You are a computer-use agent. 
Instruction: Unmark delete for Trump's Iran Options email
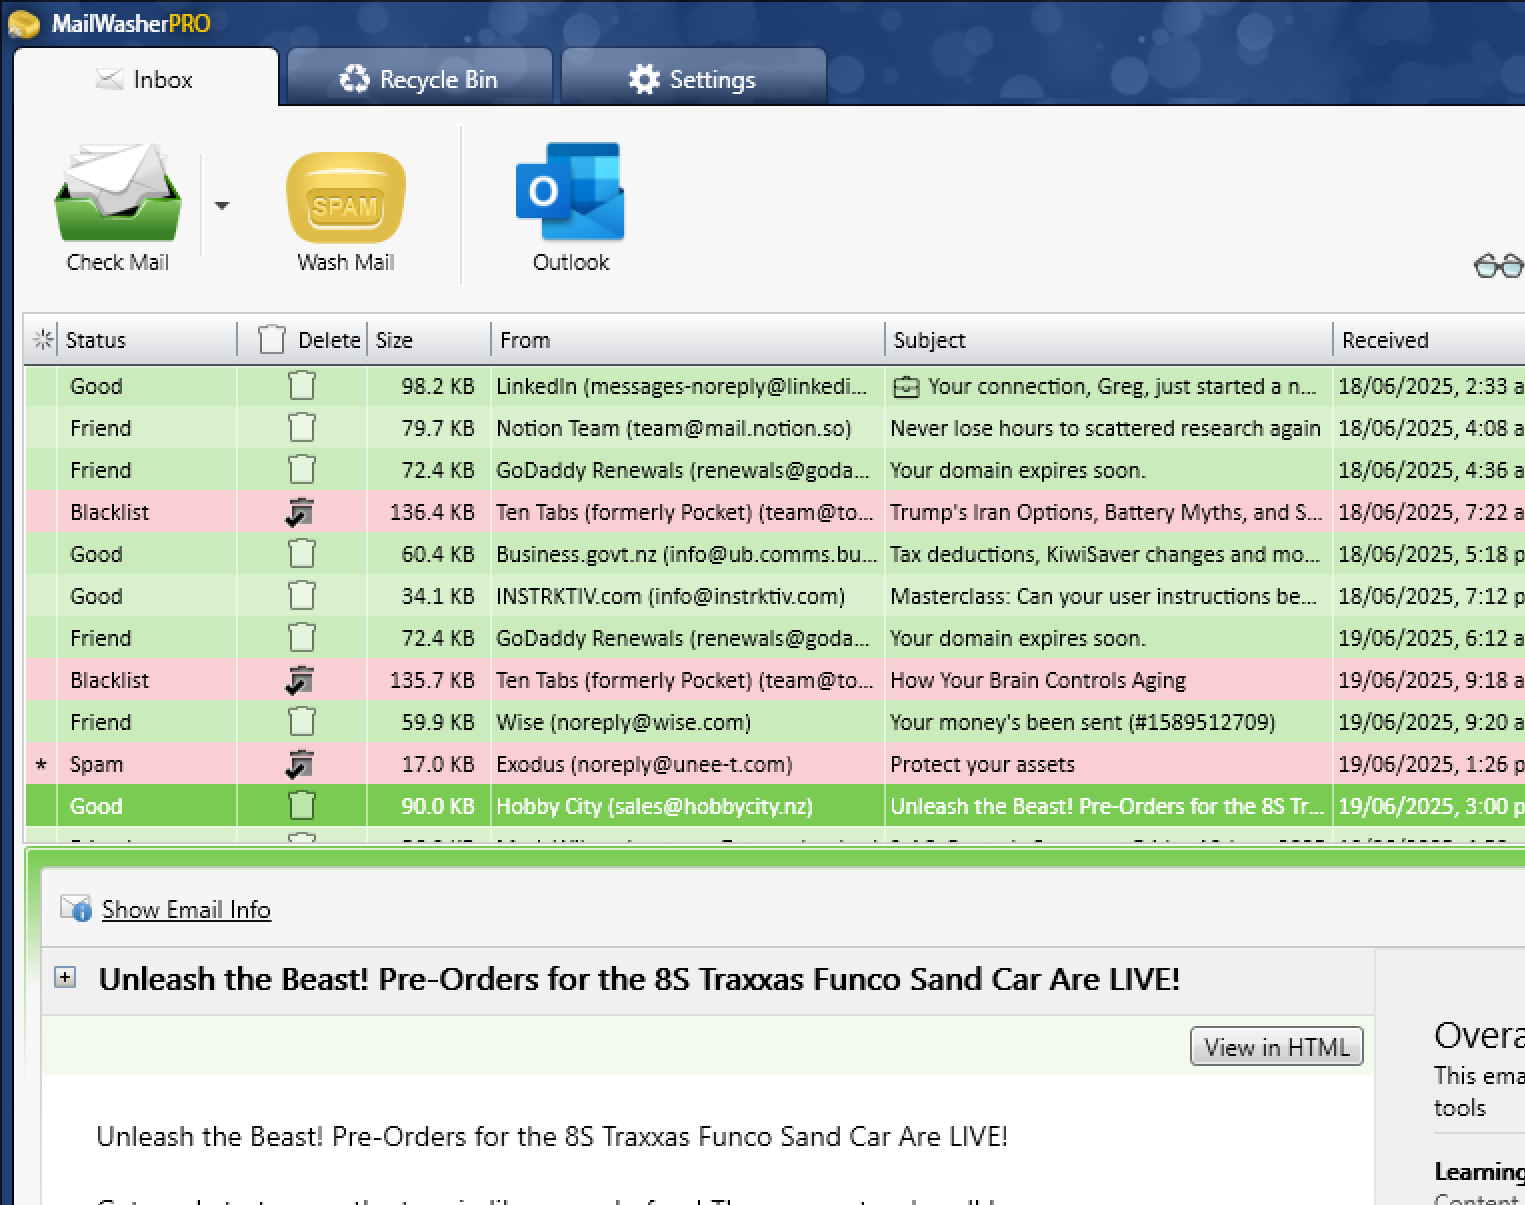point(300,512)
